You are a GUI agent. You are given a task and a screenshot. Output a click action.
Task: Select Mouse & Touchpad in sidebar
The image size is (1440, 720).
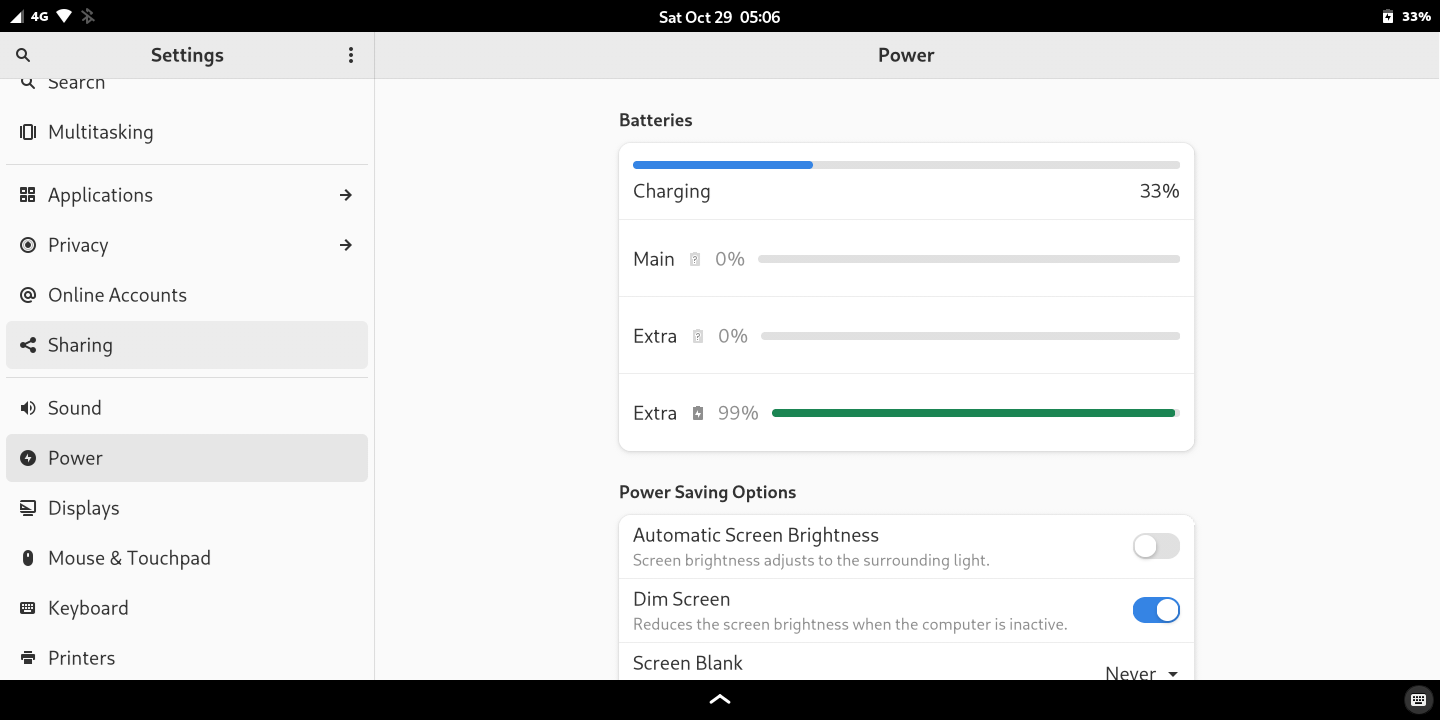coord(129,558)
